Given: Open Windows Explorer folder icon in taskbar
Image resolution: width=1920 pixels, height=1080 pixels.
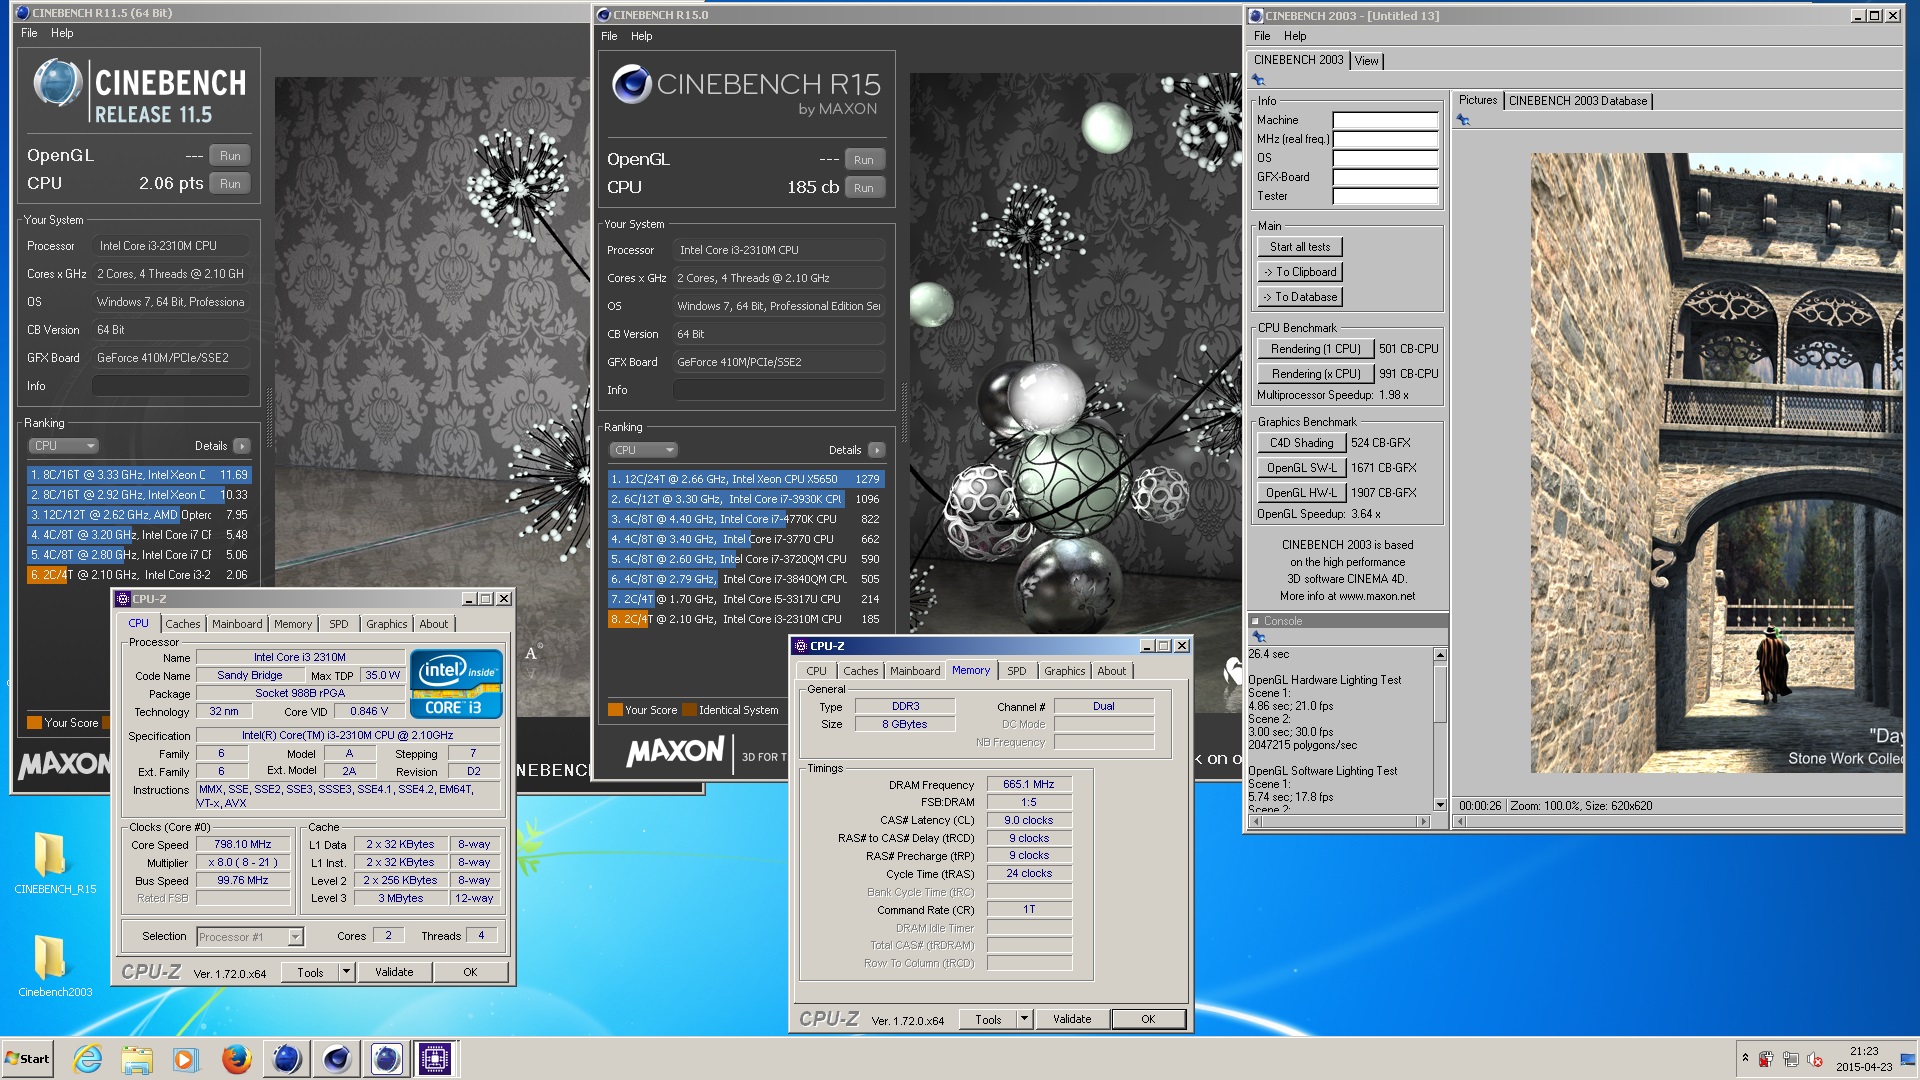Looking at the screenshot, I should [x=137, y=1058].
